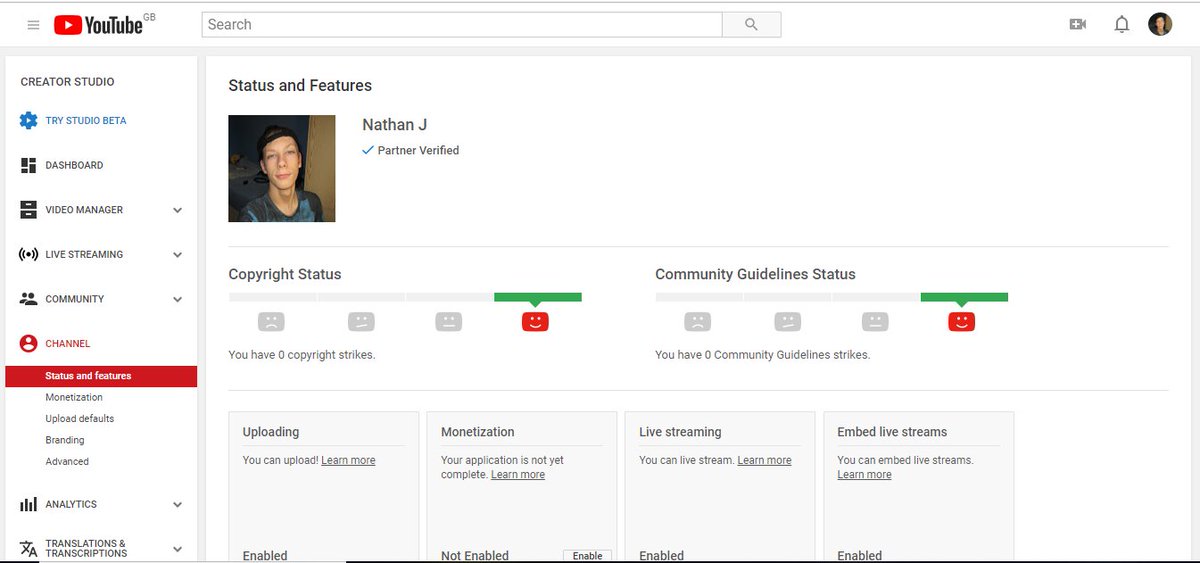Click the Video Manager sidebar label
This screenshot has height=563, width=1200.
(84, 210)
